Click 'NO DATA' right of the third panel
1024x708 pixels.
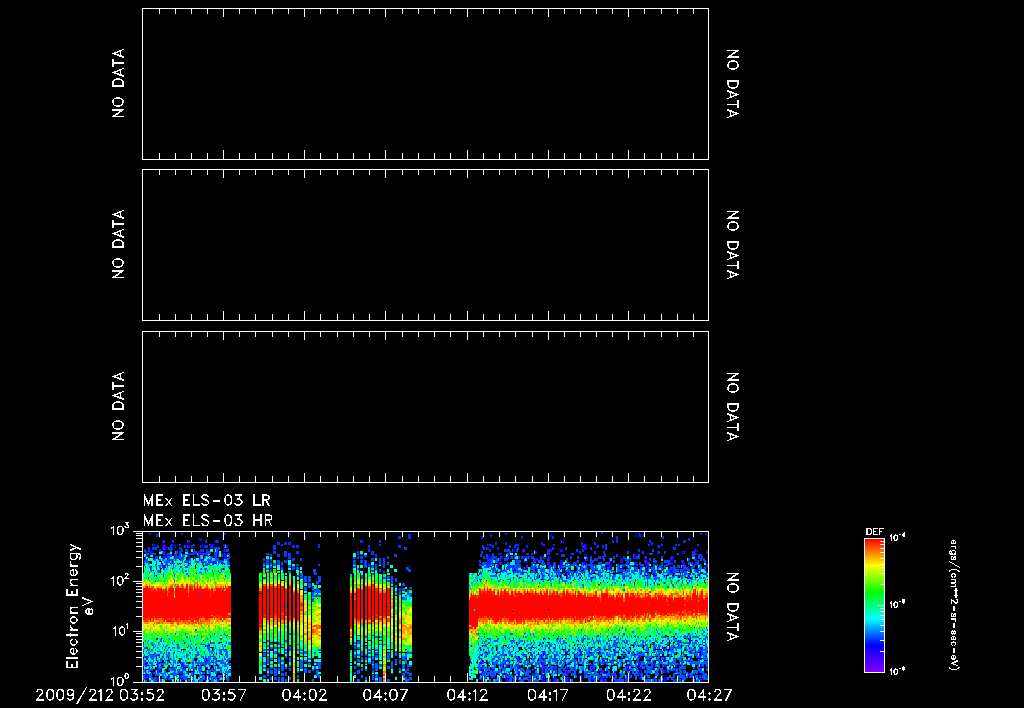click(733, 406)
